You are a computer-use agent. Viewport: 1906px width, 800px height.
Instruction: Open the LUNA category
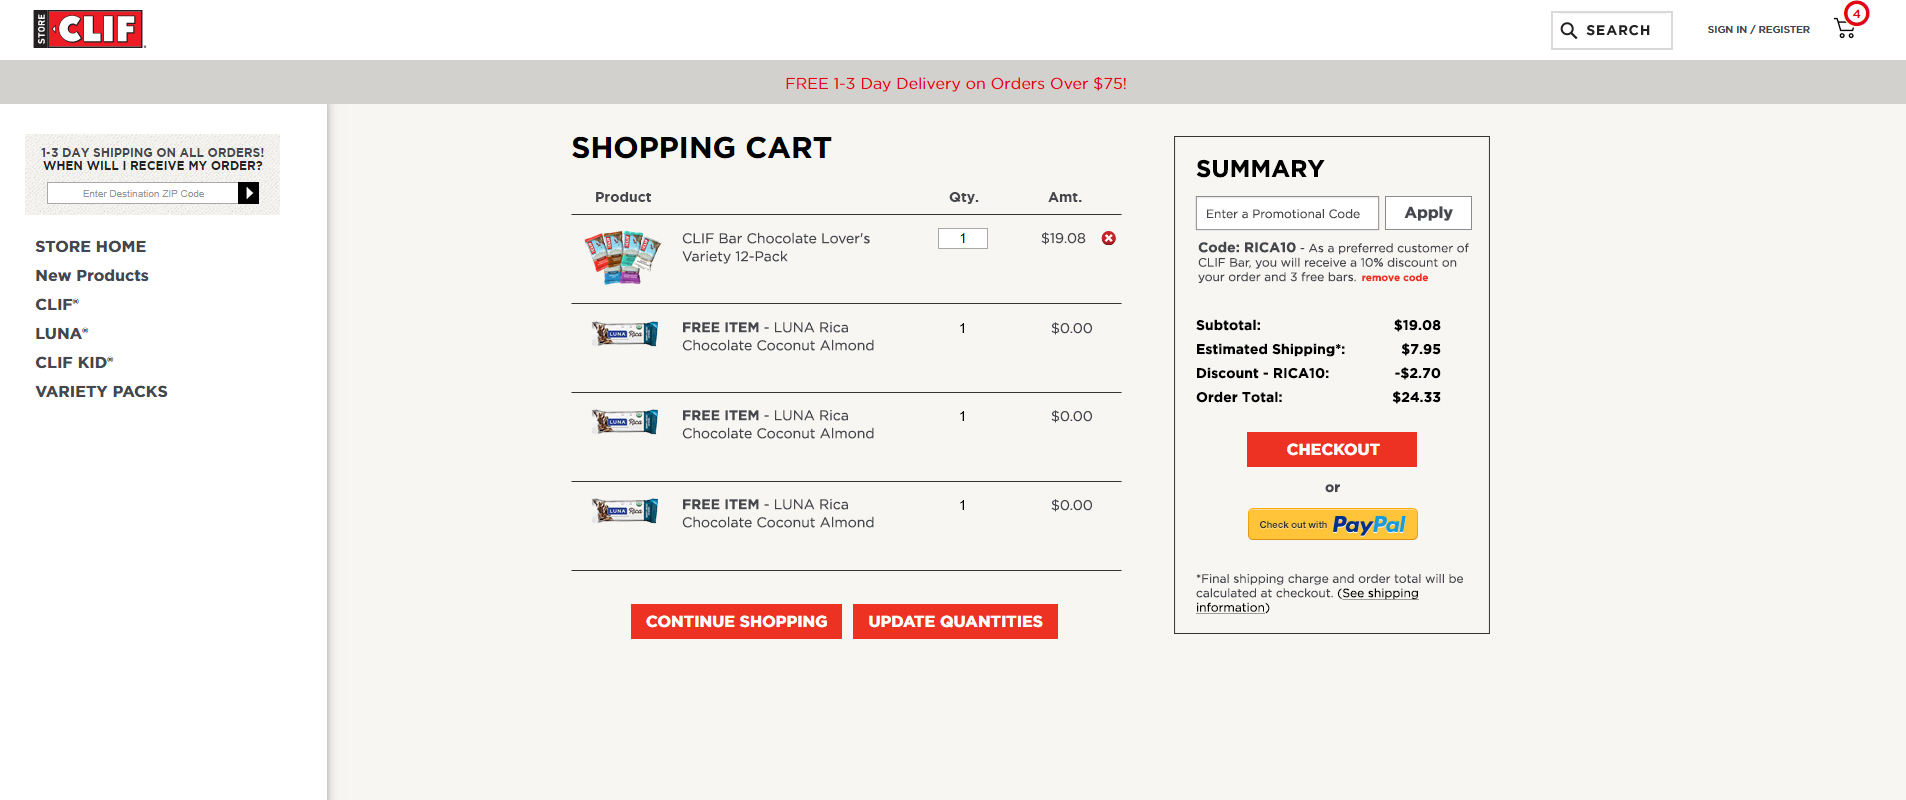pos(61,333)
